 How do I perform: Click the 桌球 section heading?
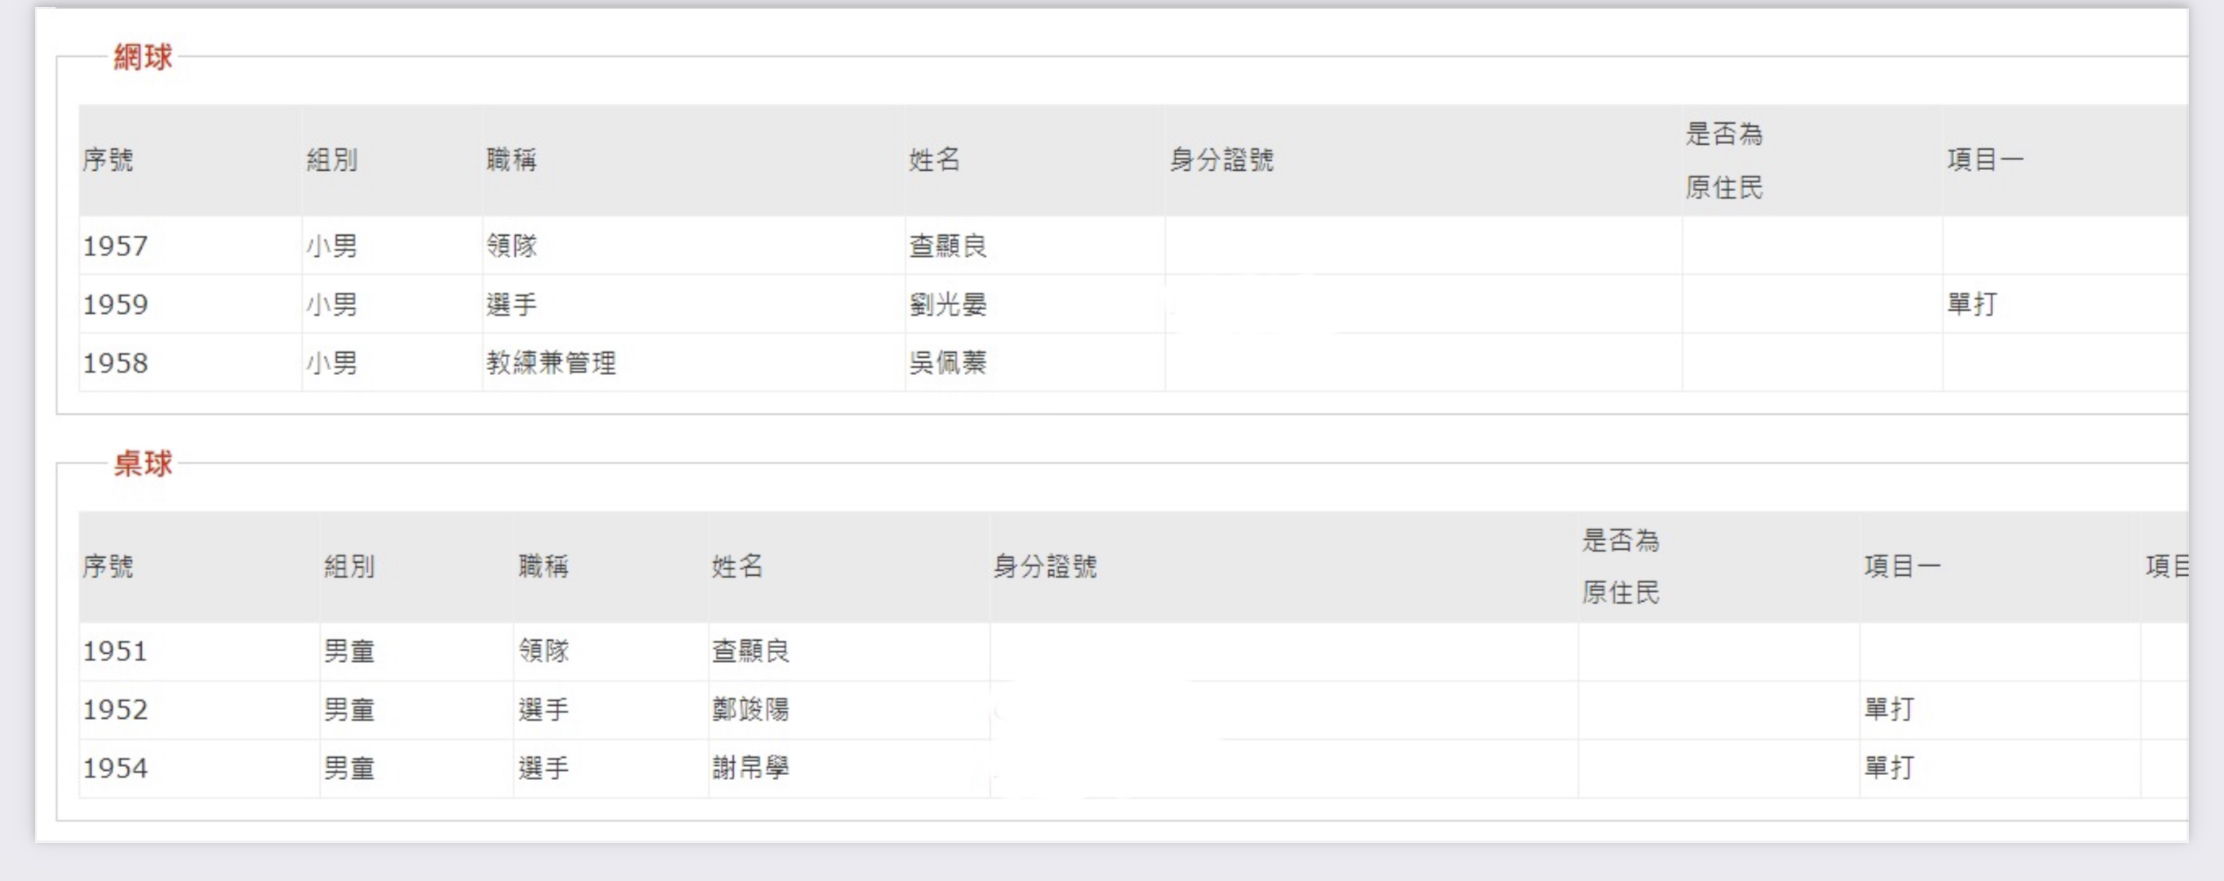coord(143,464)
